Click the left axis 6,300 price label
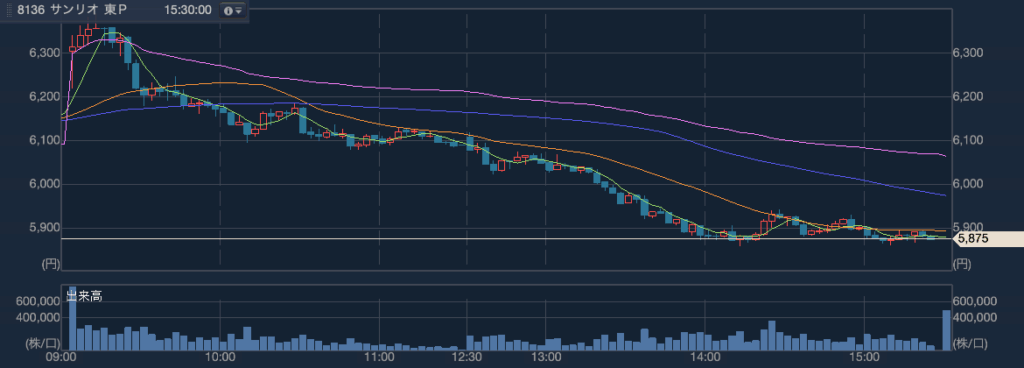 tap(44, 53)
